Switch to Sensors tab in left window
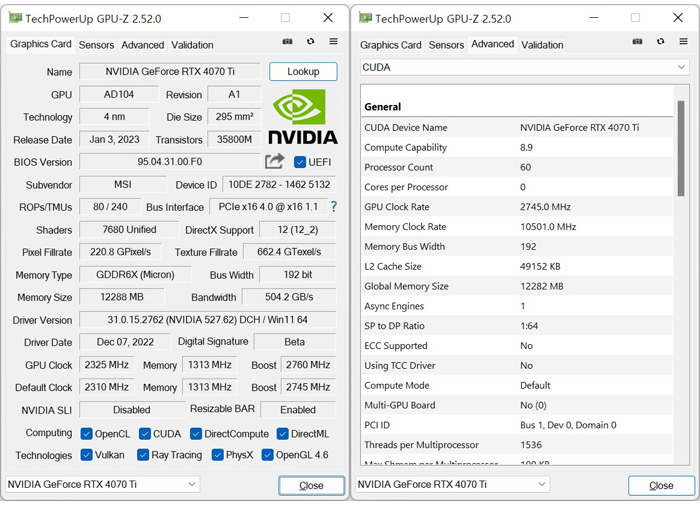The image size is (700, 505). point(96,45)
